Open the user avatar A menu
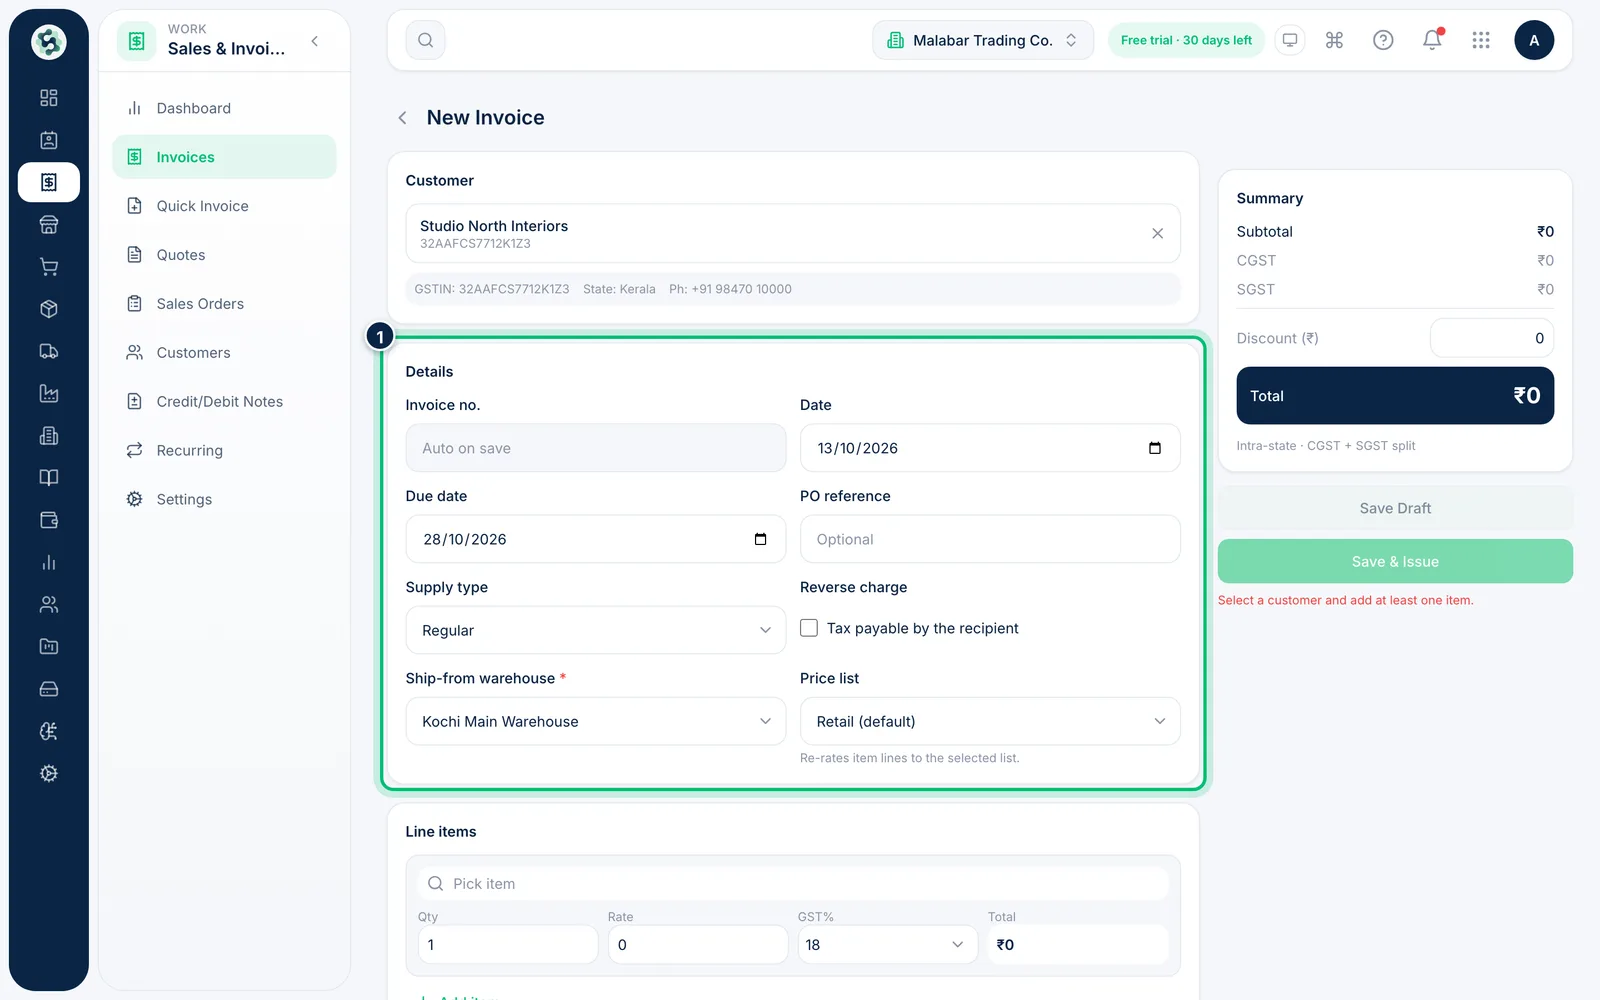Viewport: 1600px width, 1000px height. pos(1534,40)
